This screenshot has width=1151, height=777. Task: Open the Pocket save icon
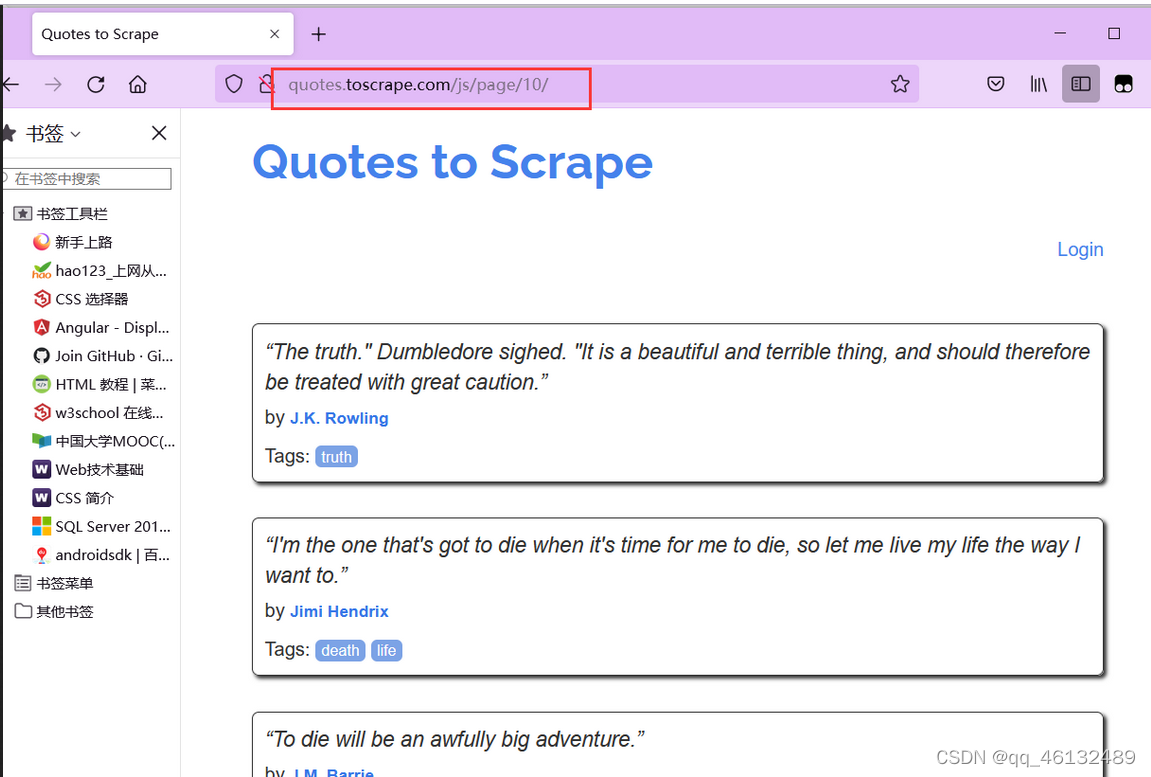[995, 84]
